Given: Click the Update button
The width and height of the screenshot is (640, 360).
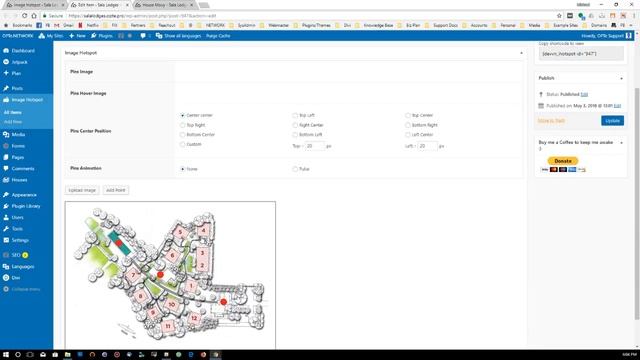Looking at the screenshot, I should pyautogui.click(x=612, y=121).
